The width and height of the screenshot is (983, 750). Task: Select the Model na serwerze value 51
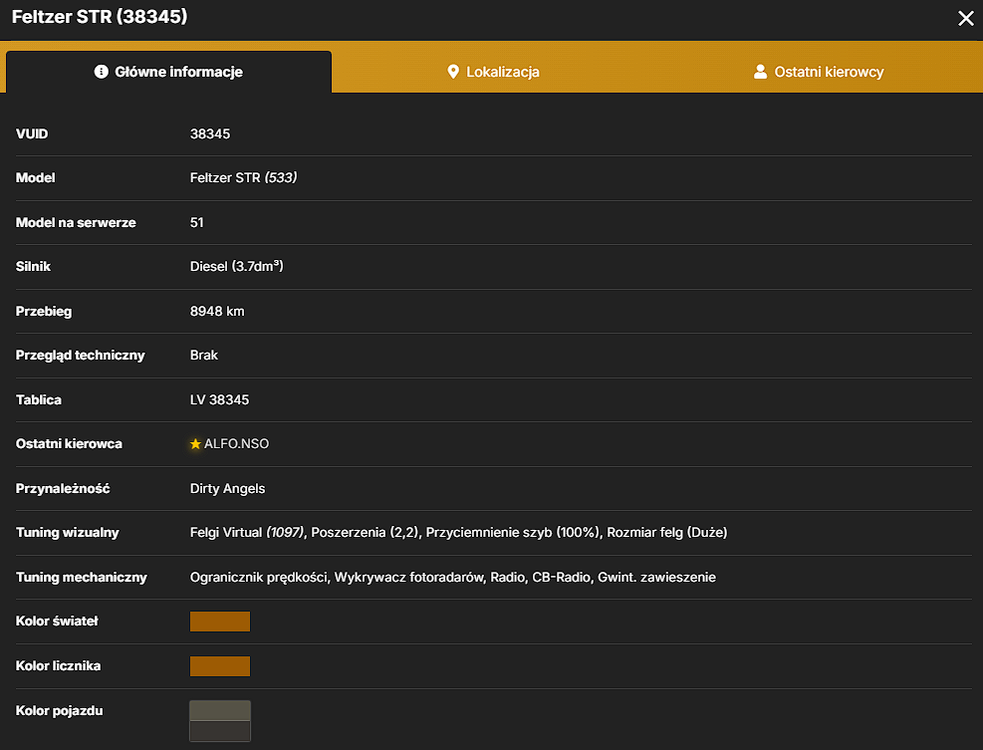197,223
